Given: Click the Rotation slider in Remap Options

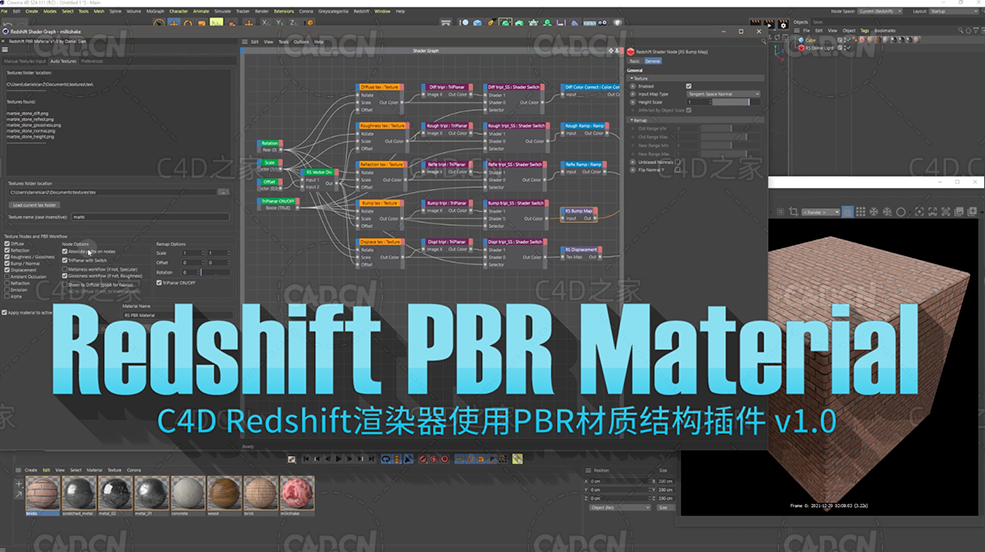Looking at the screenshot, I should tap(215, 272).
